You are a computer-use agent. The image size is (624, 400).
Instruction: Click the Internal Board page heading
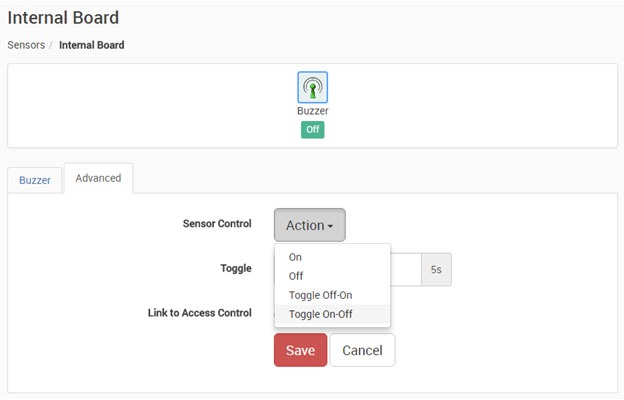63,18
